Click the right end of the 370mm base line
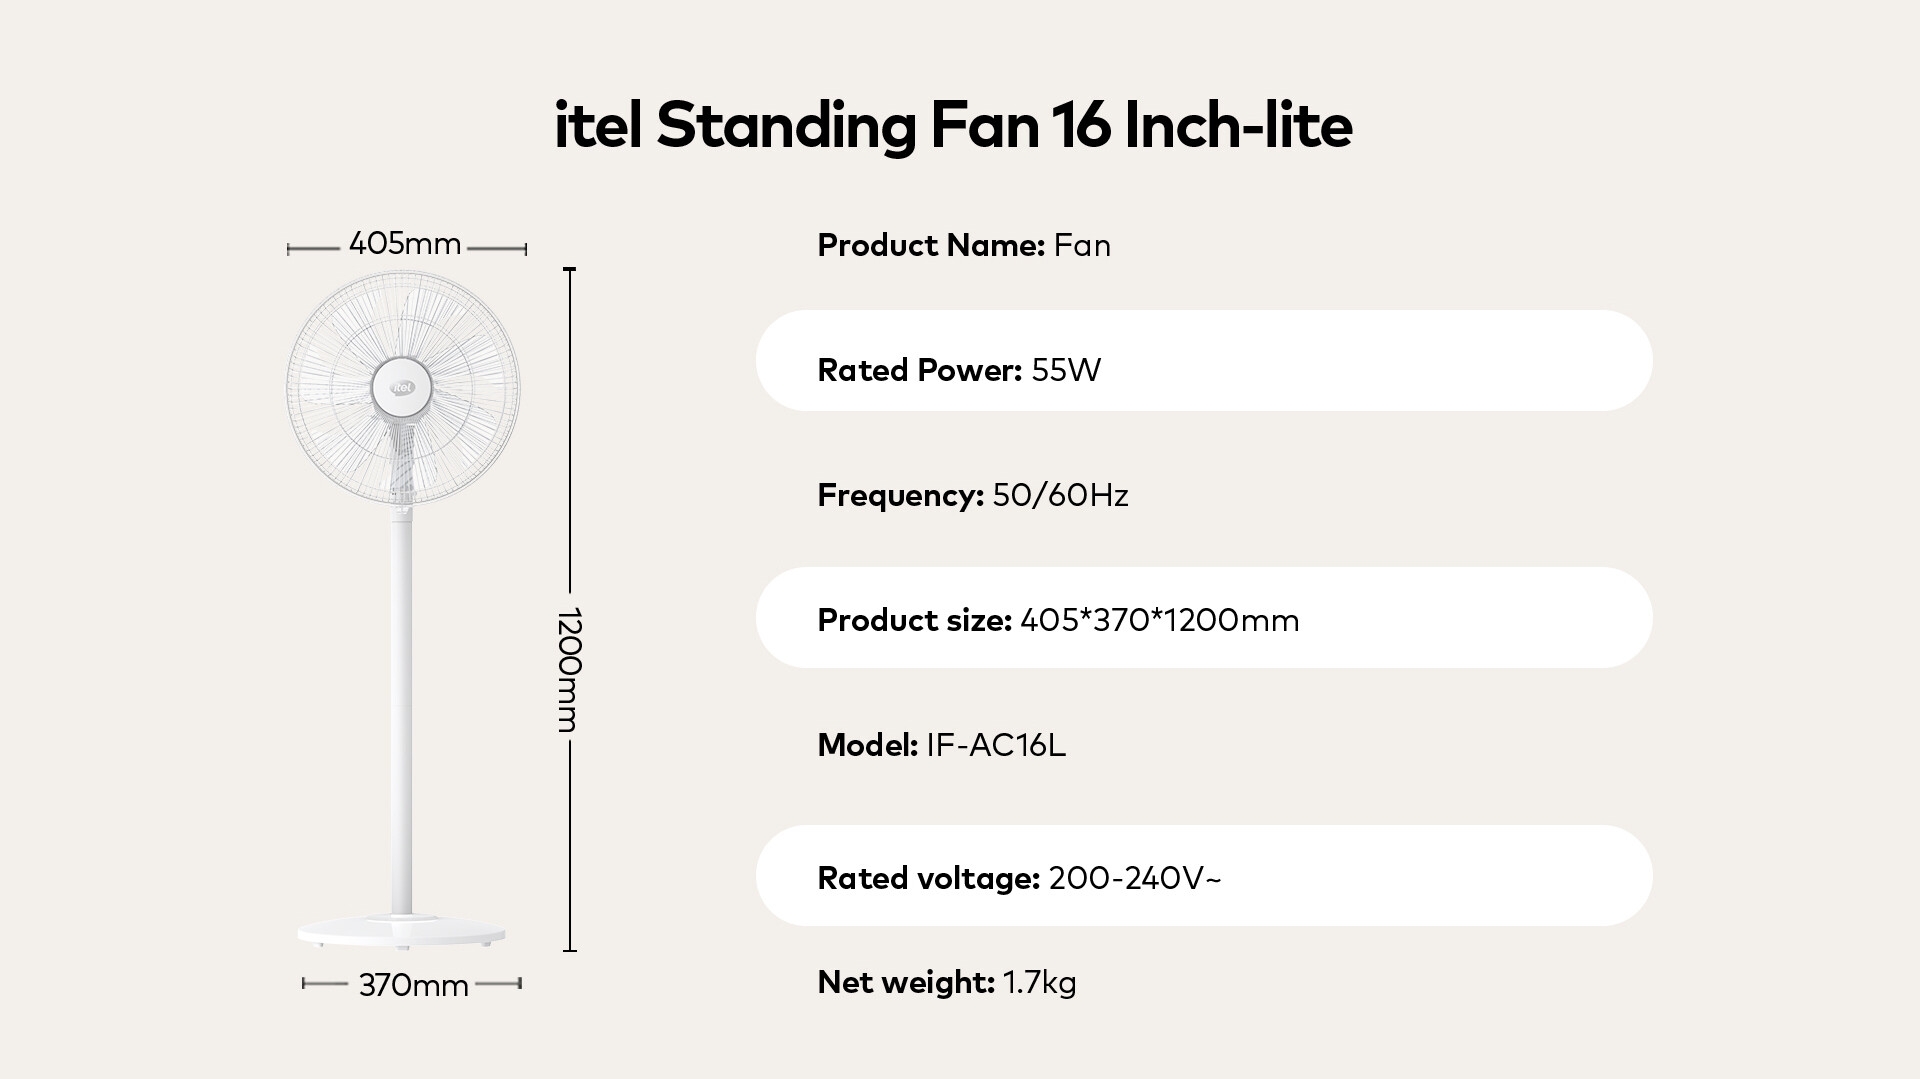 point(520,984)
